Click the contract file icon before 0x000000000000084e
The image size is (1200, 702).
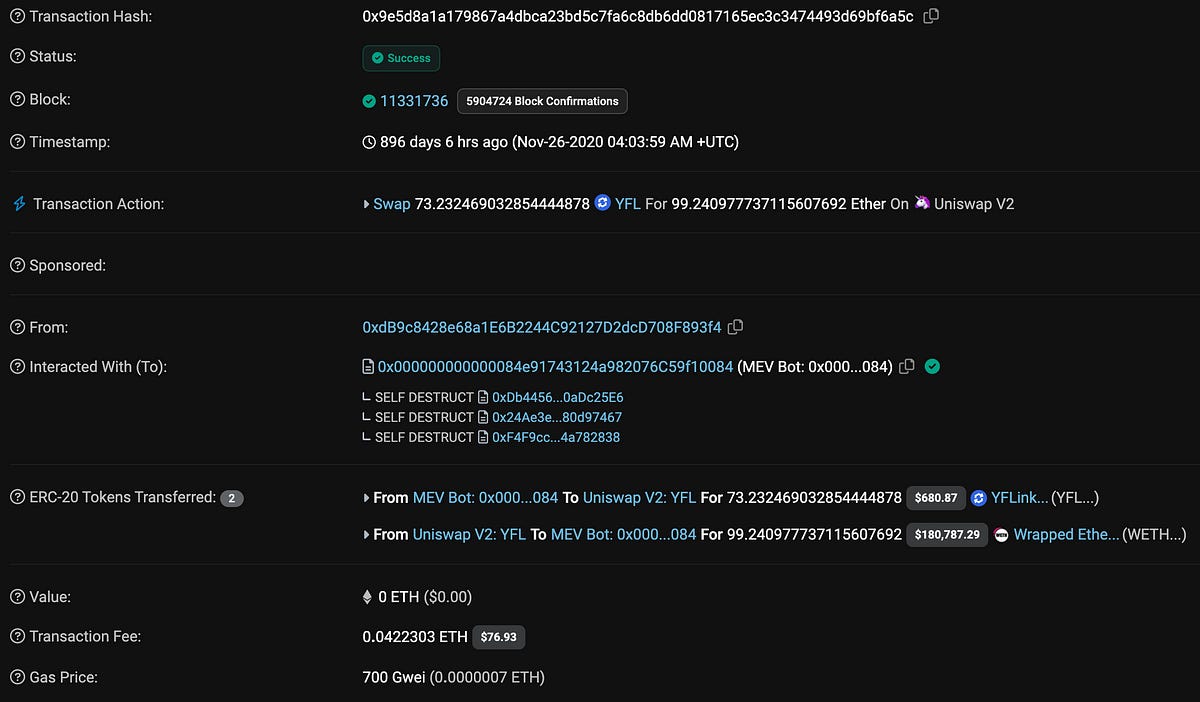[368, 367]
